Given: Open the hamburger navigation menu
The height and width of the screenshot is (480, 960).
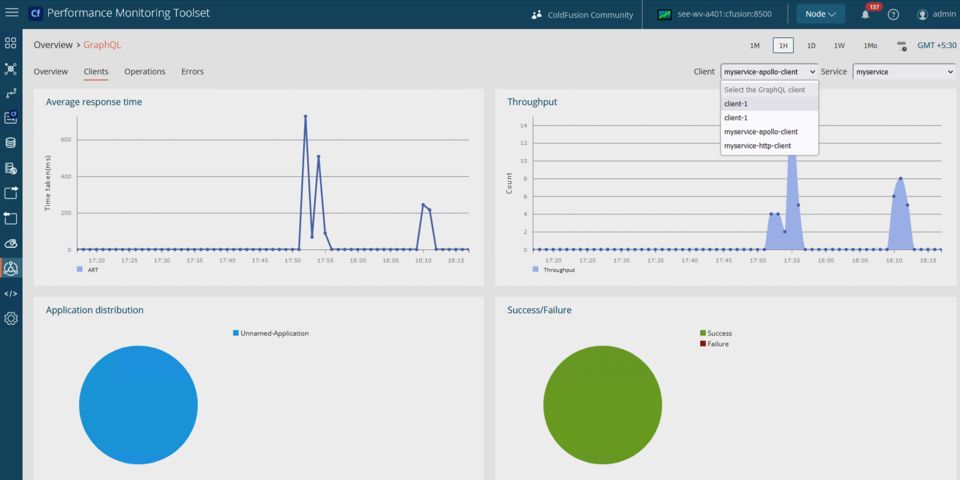Looking at the screenshot, I should pos(12,14).
